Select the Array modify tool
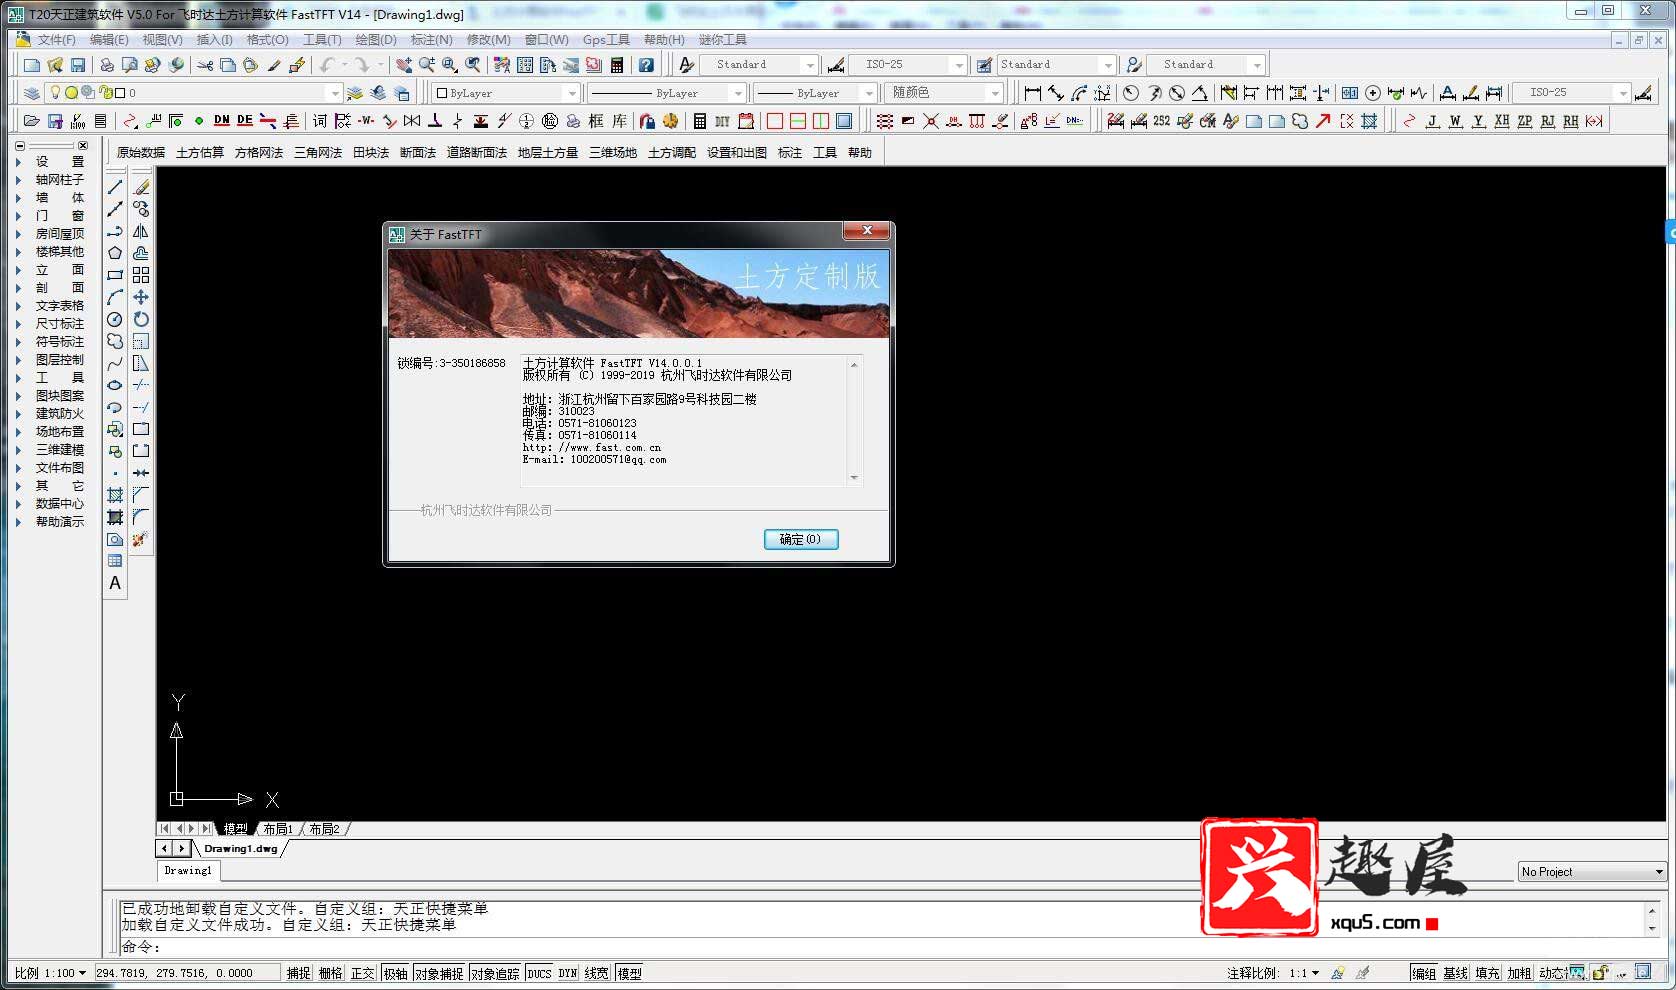The height and width of the screenshot is (990, 1676). pos(141,275)
